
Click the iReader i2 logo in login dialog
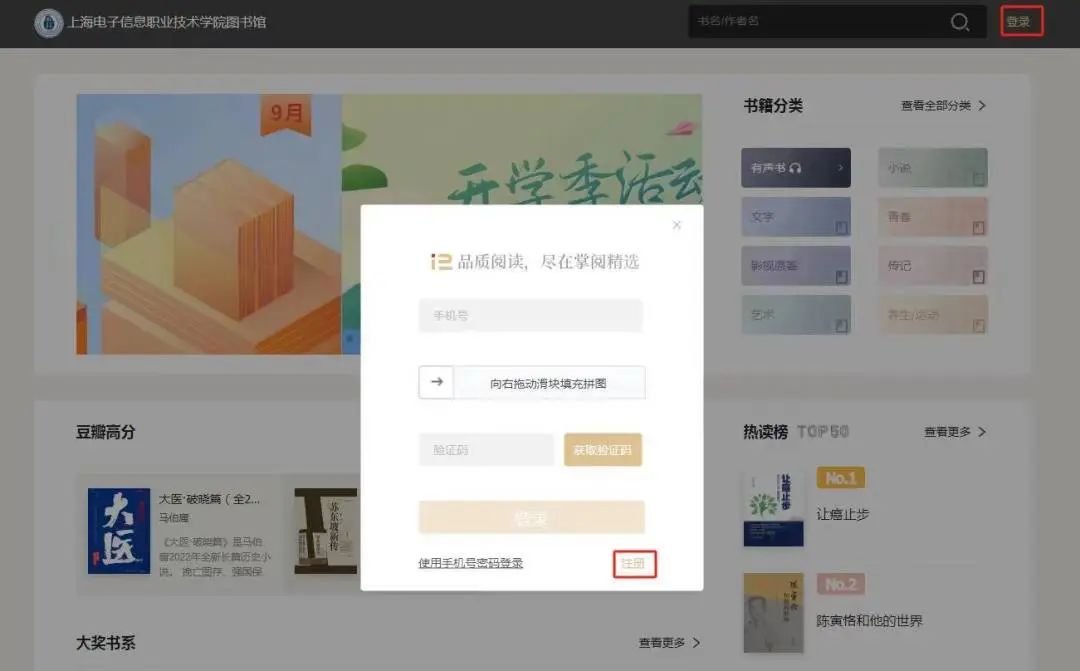[x=442, y=261]
